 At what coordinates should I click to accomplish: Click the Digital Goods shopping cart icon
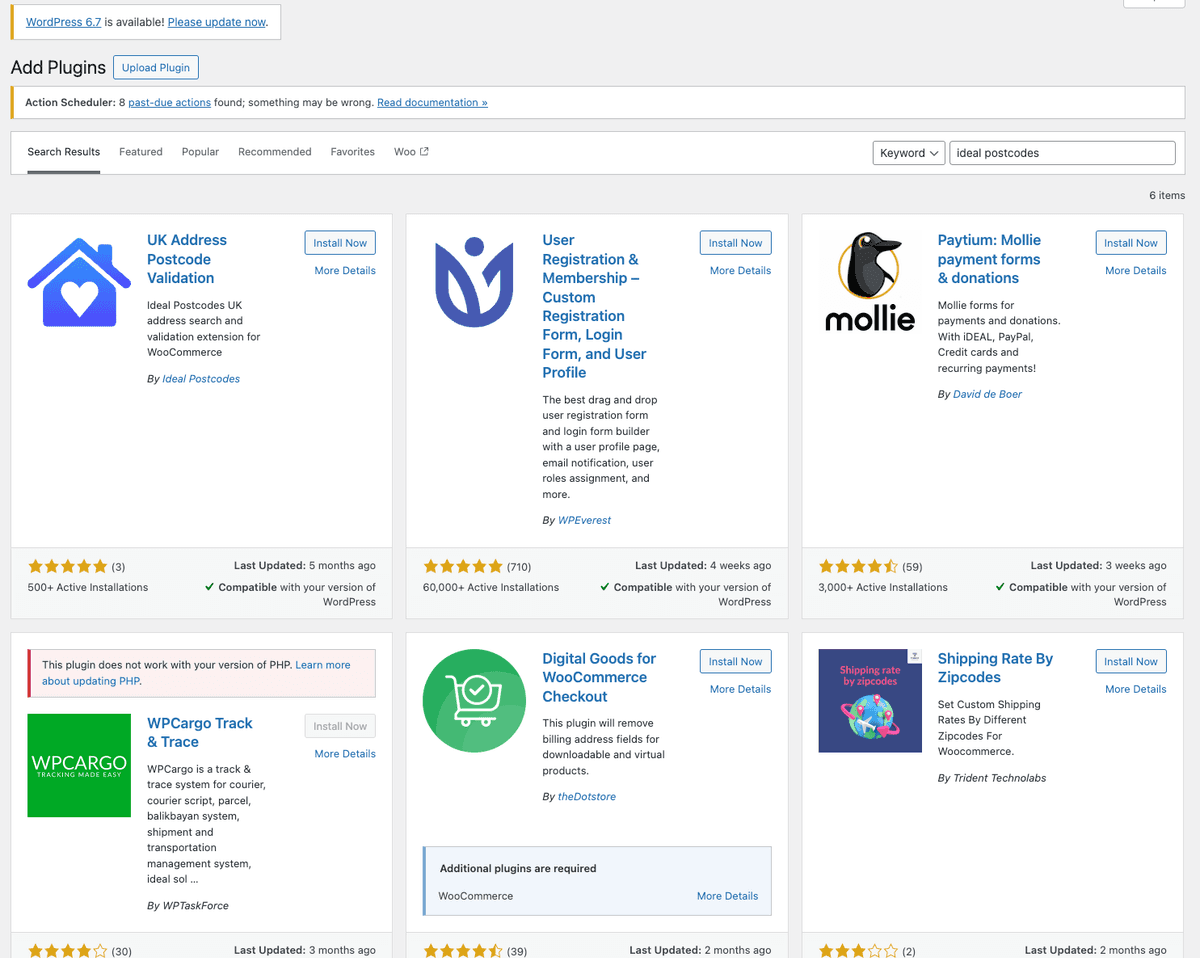click(x=474, y=701)
